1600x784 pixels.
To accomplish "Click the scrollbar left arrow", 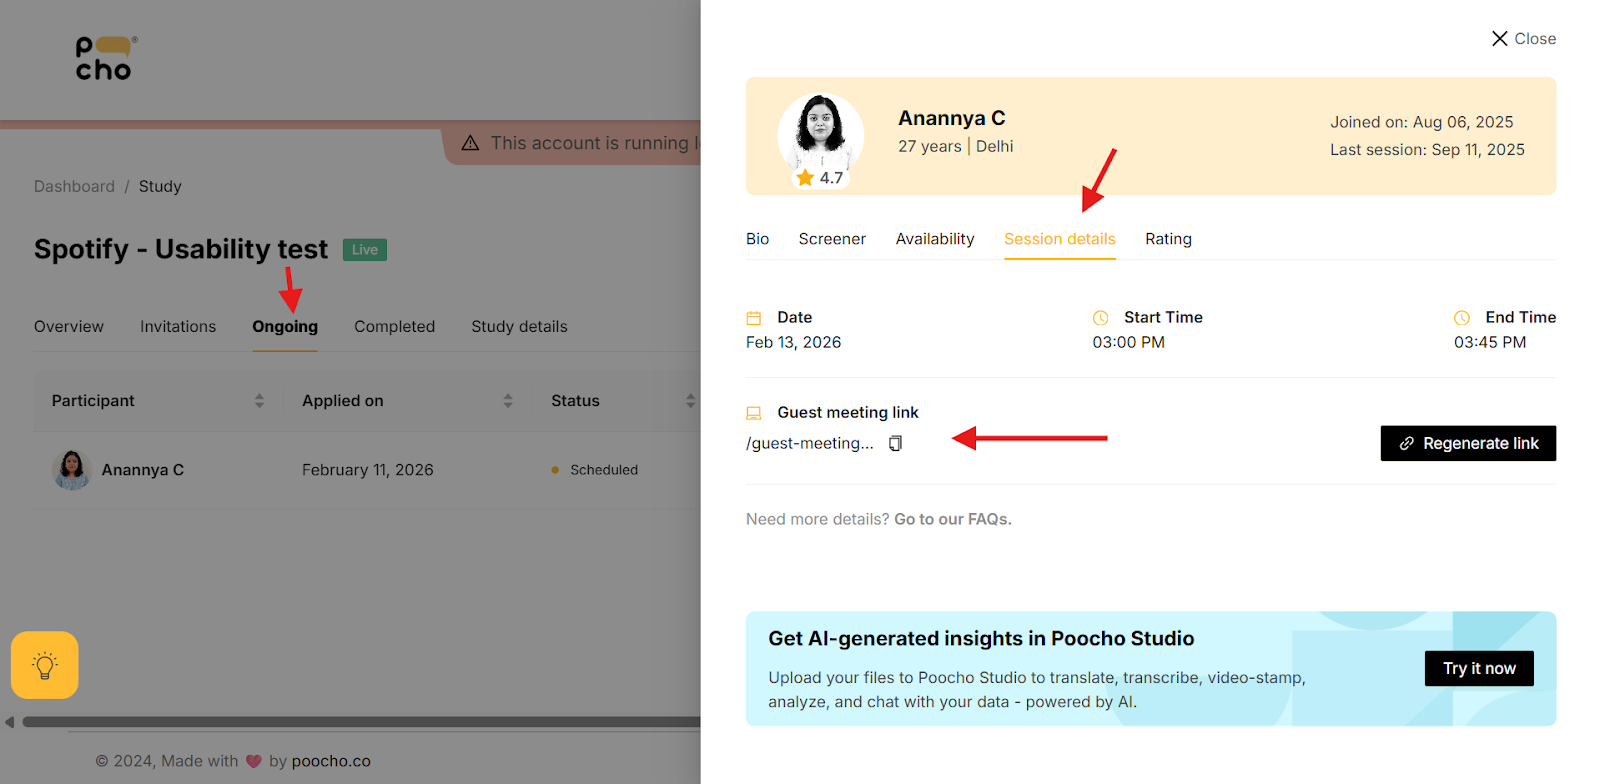I will [x=9, y=722].
